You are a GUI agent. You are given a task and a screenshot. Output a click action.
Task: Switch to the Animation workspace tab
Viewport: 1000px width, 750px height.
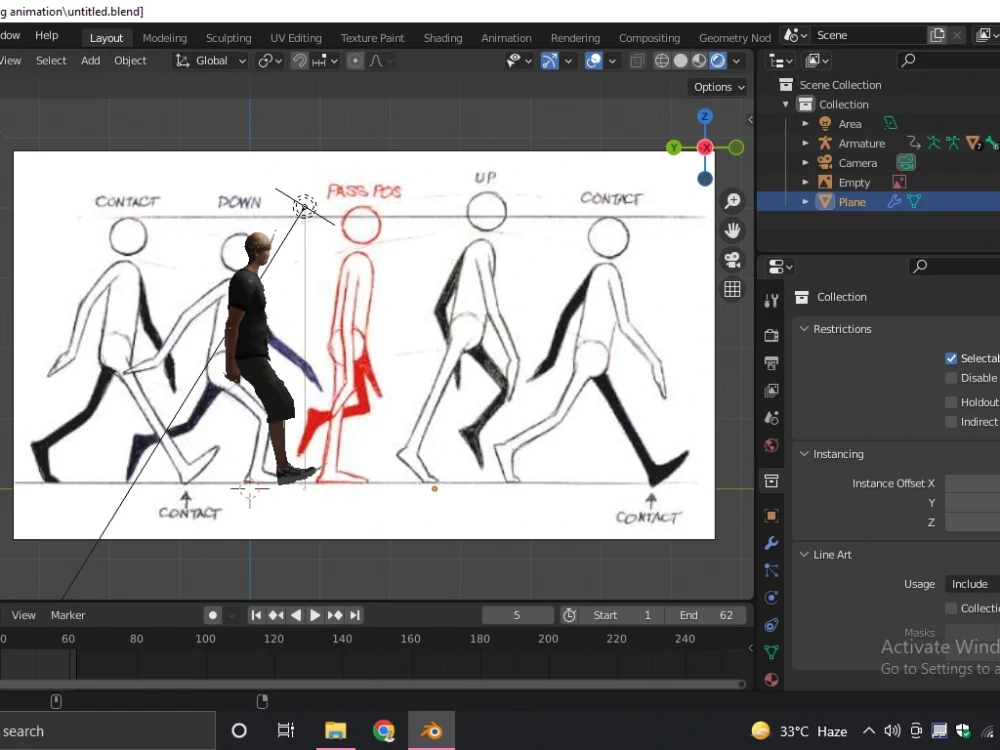pyautogui.click(x=506, y=38)
